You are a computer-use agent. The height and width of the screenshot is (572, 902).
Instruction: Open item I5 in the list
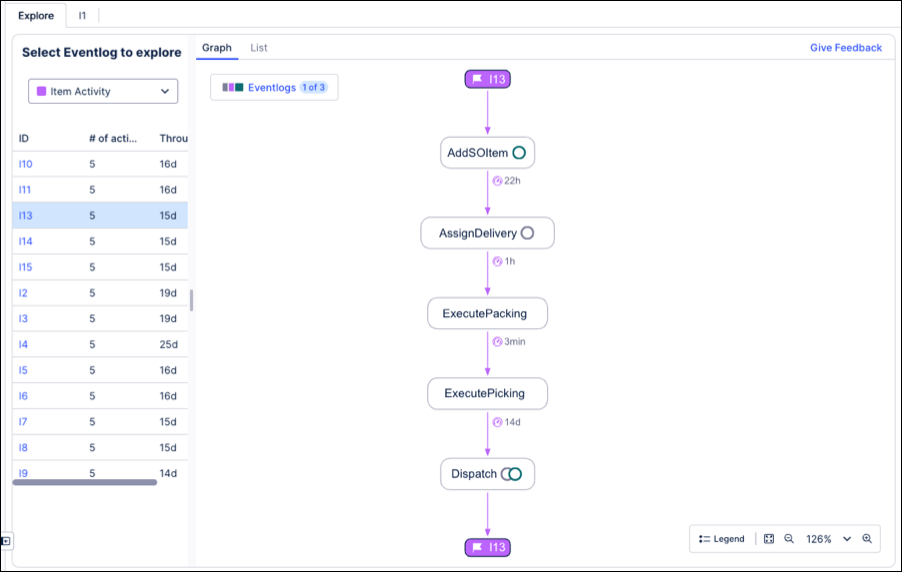point(23,370)
